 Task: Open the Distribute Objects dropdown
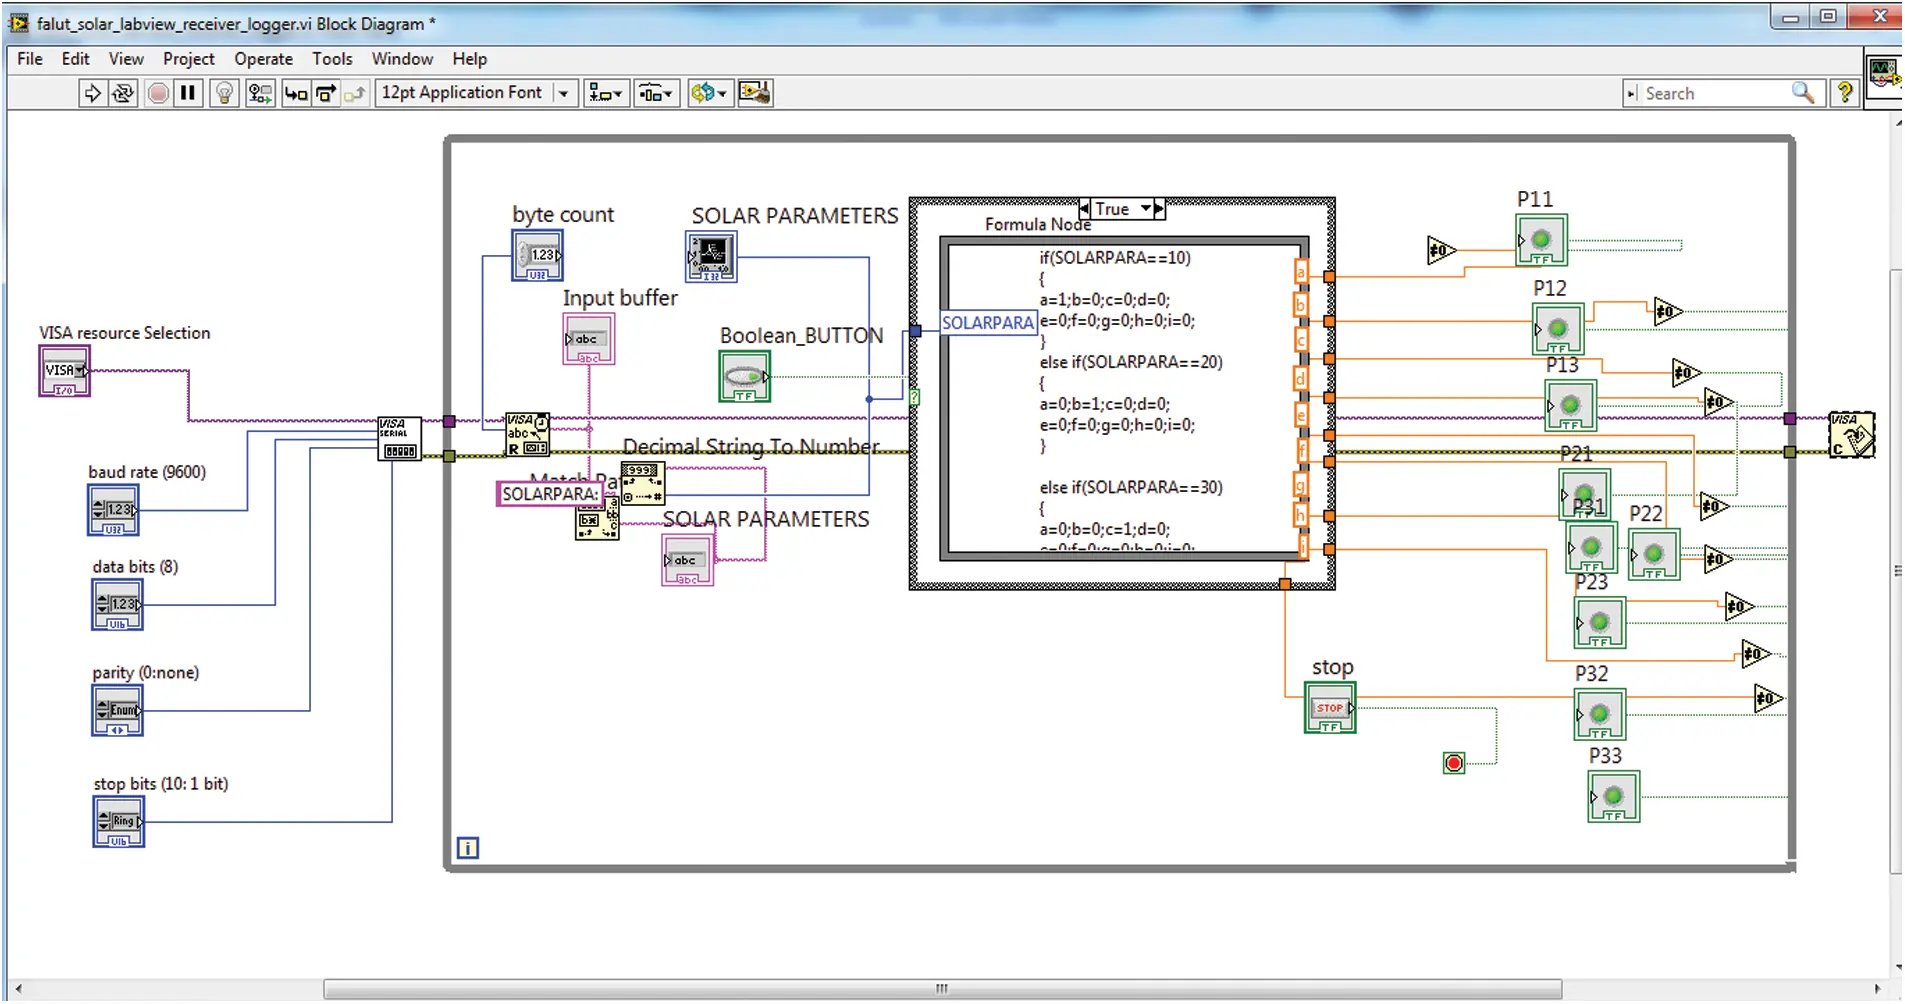(656, 93)
